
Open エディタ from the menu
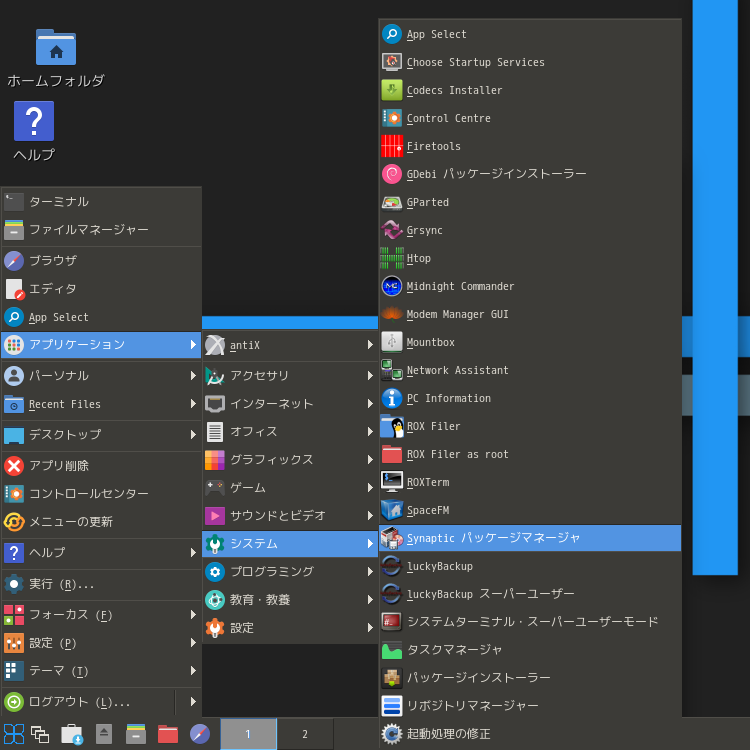click(x=101, y=289)
